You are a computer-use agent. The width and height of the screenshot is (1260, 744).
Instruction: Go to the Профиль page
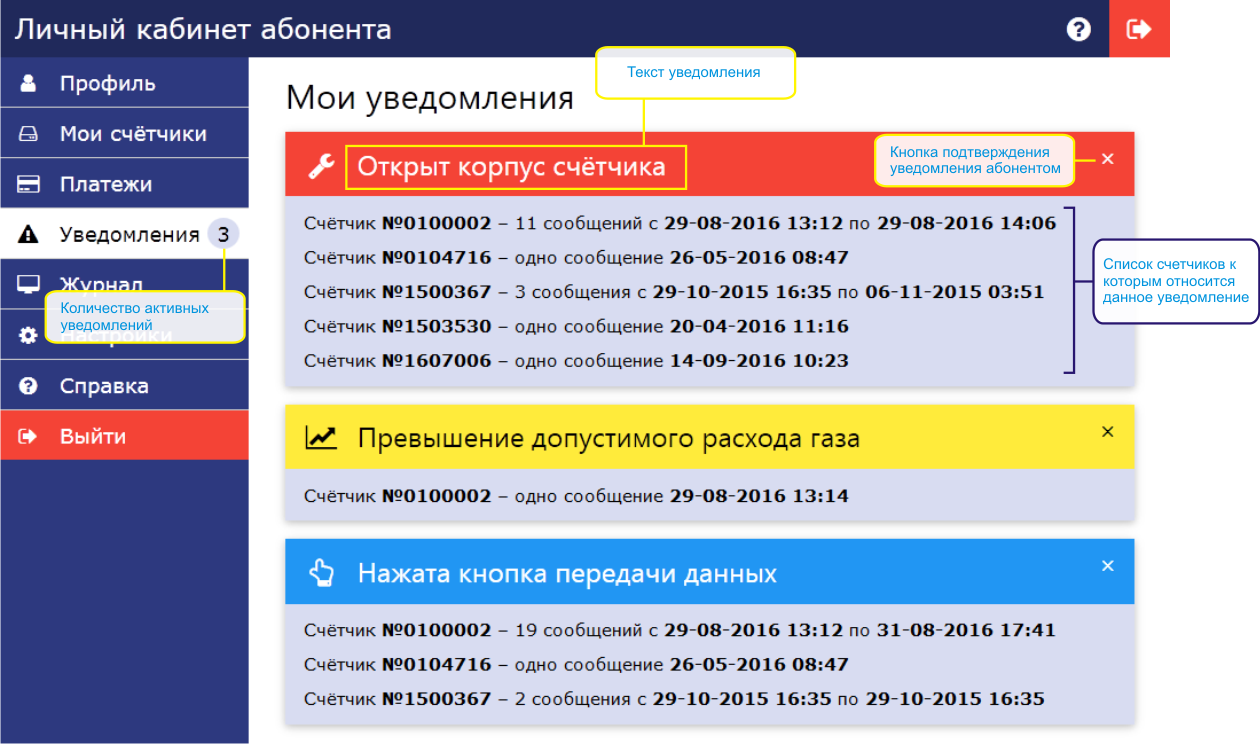107,83
